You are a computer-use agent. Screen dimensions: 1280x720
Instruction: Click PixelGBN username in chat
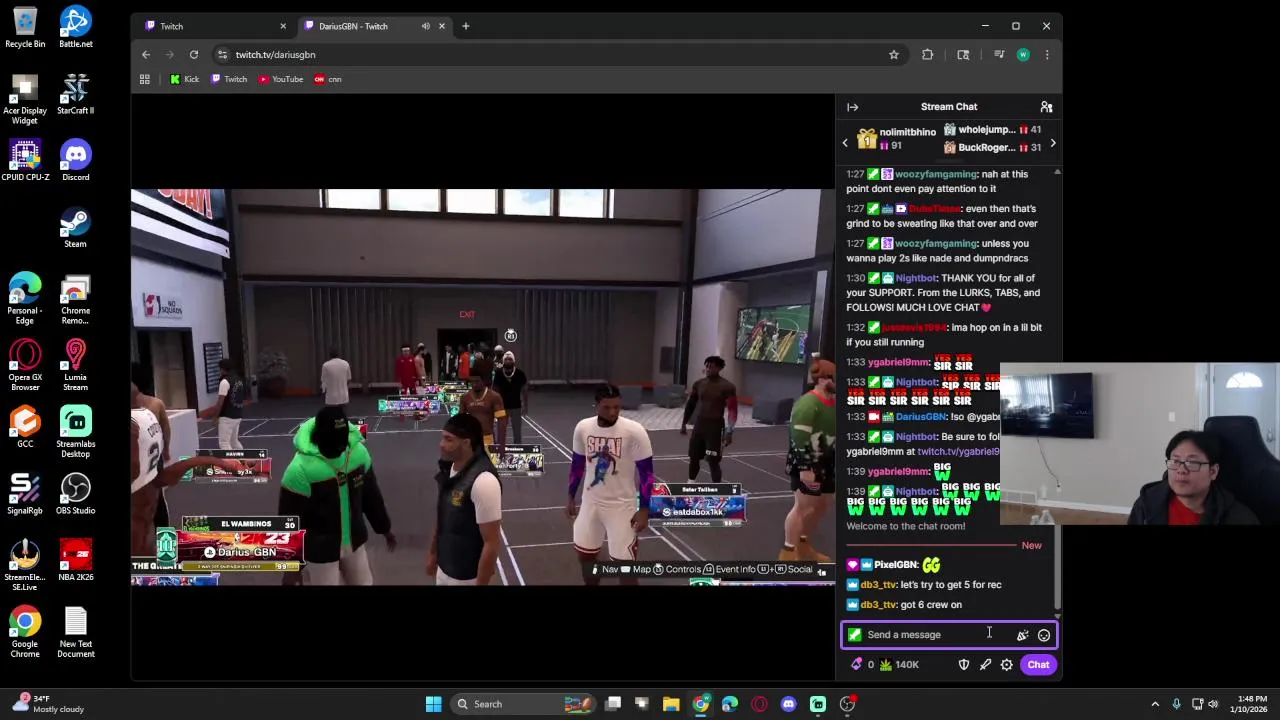[895, 565]
